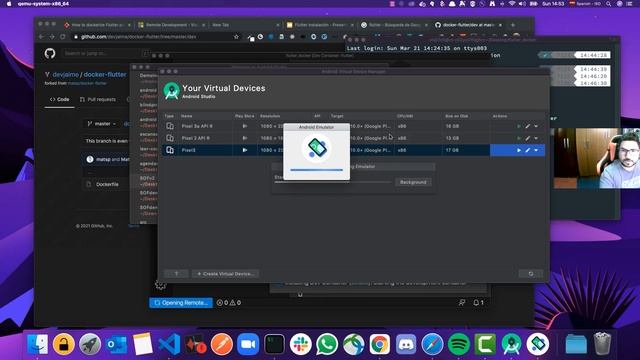Switch to the New Tab in Chrome
The width and height of the screenshot is (640, 360).
220,25
